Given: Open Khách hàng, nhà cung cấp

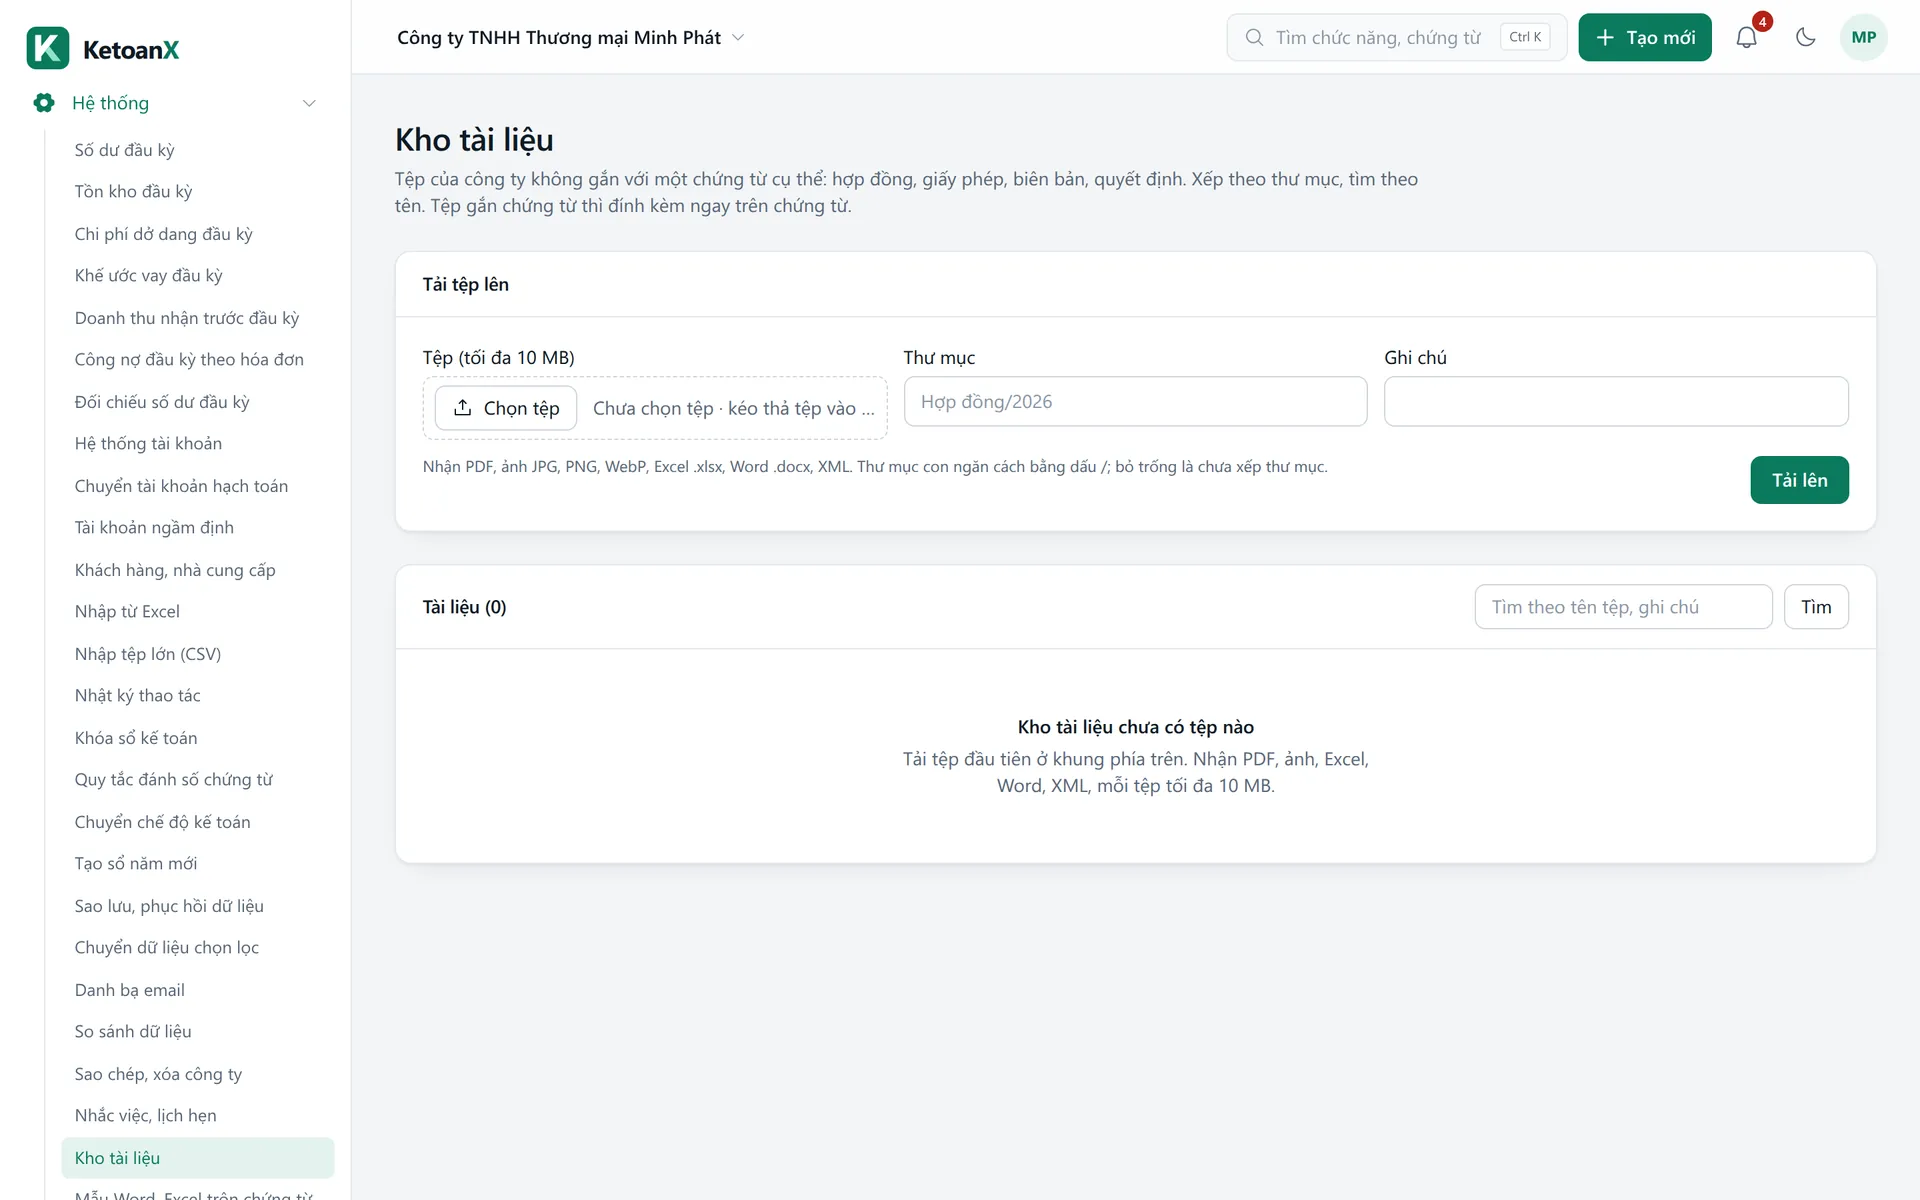Looking at the screenshot, I should point(198,570).
